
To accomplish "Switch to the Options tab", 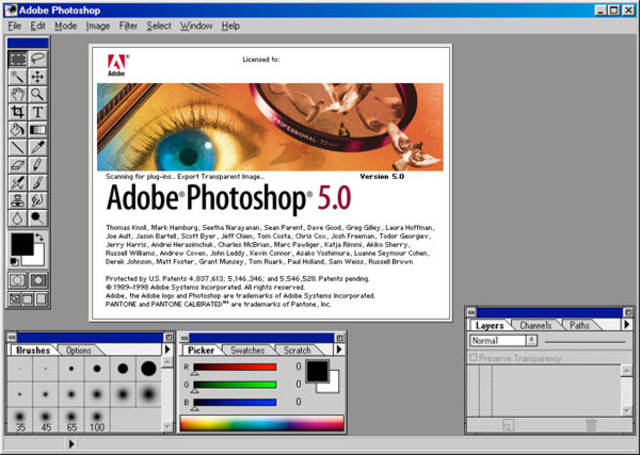I will pyautogui.click(x=78, y=351).
